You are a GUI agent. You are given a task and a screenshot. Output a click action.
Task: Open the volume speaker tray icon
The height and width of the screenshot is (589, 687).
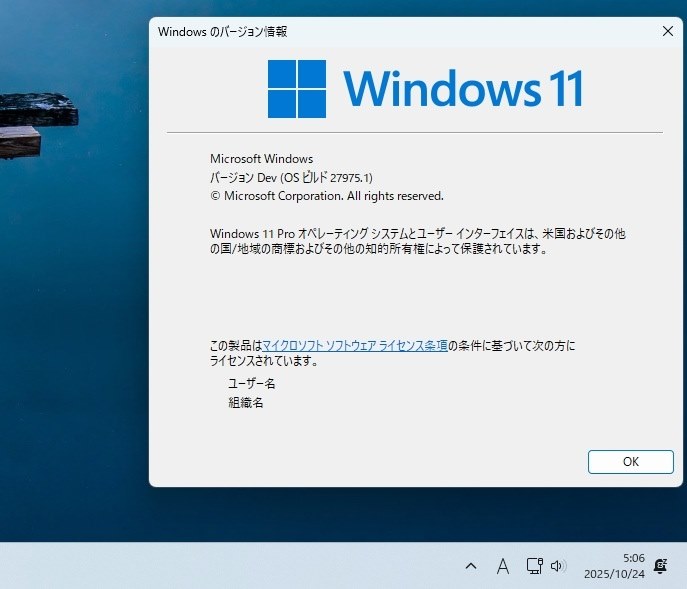tap(557, 566)
